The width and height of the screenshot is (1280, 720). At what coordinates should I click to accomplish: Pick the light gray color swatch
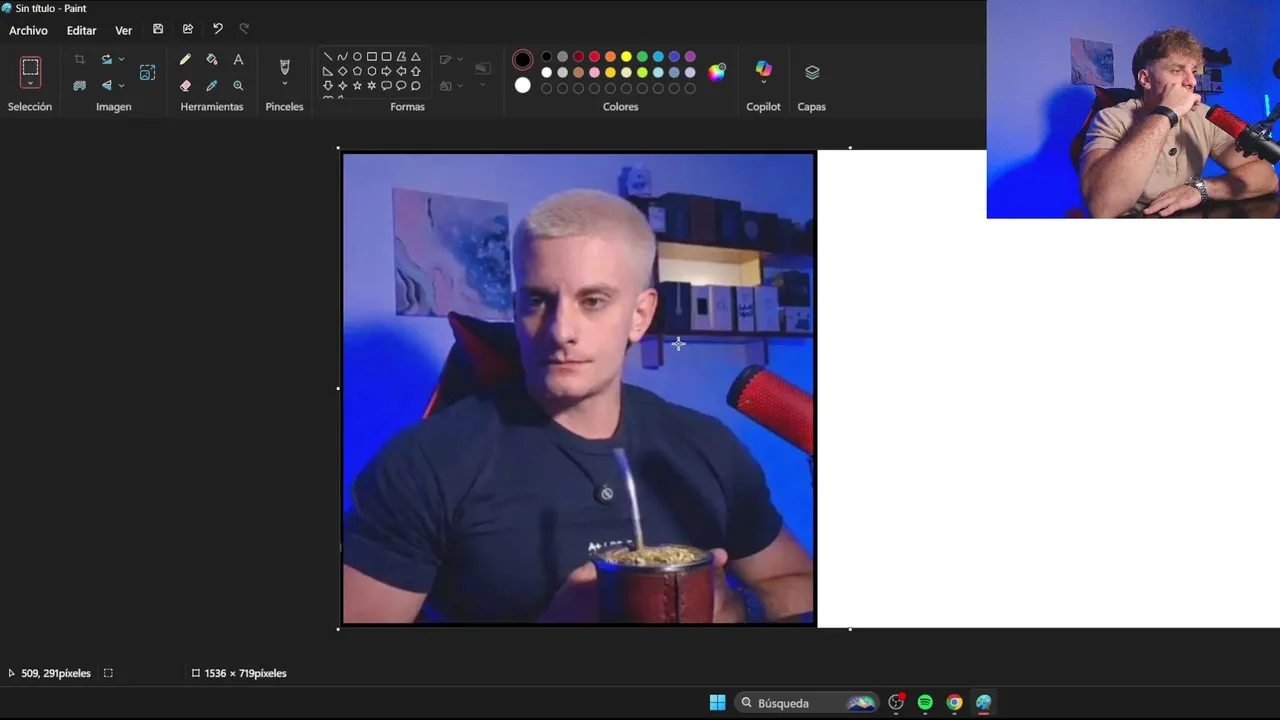(562, 72)
